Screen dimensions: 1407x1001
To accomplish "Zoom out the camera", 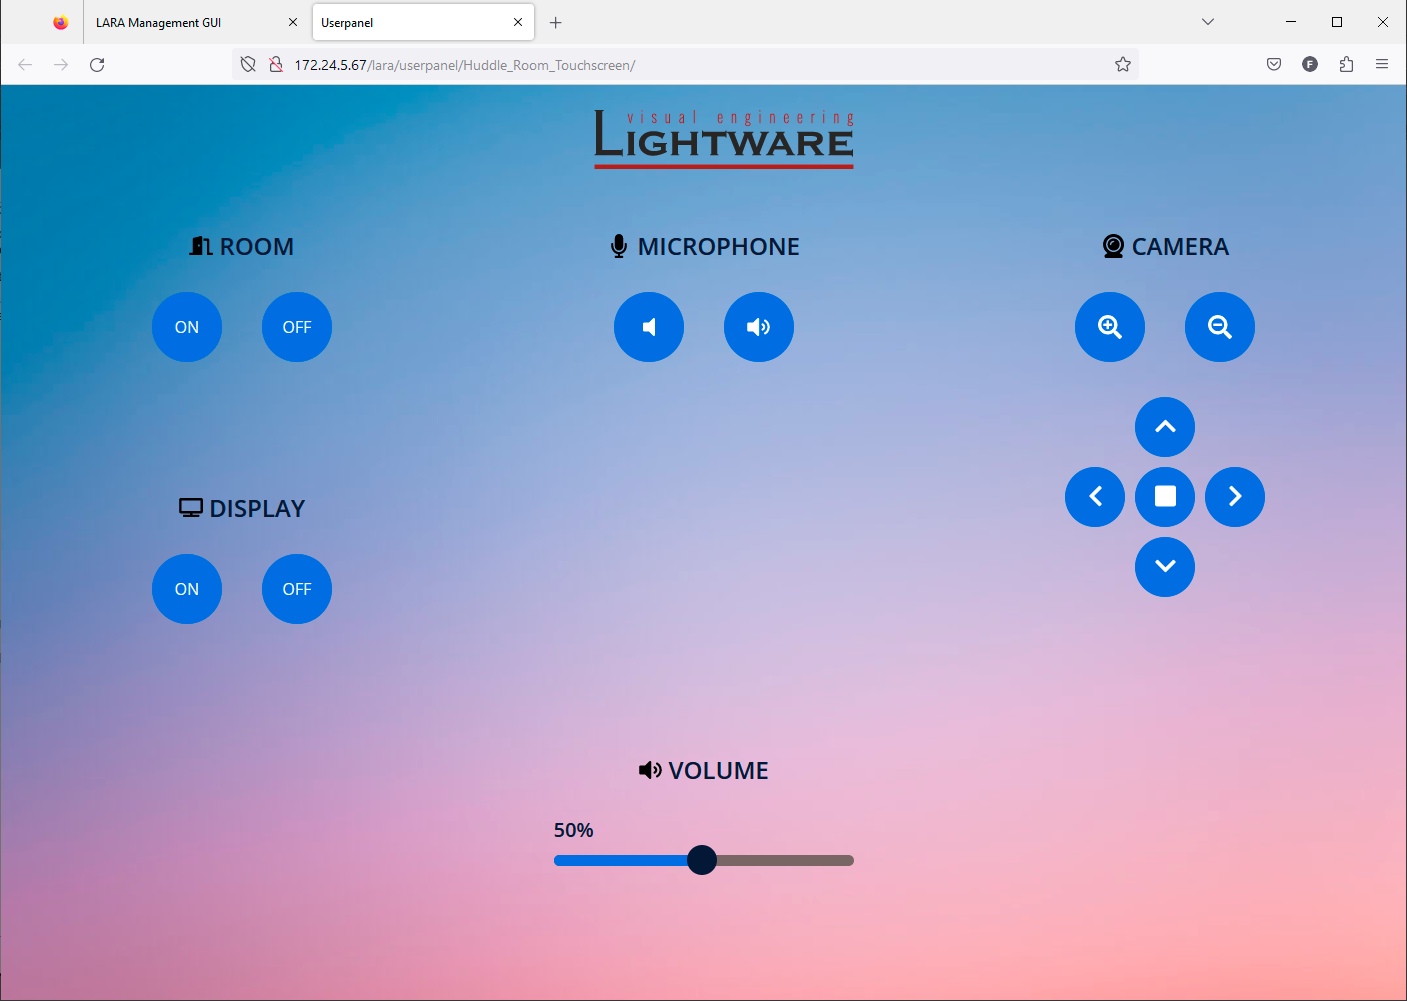I will 1219,327.
